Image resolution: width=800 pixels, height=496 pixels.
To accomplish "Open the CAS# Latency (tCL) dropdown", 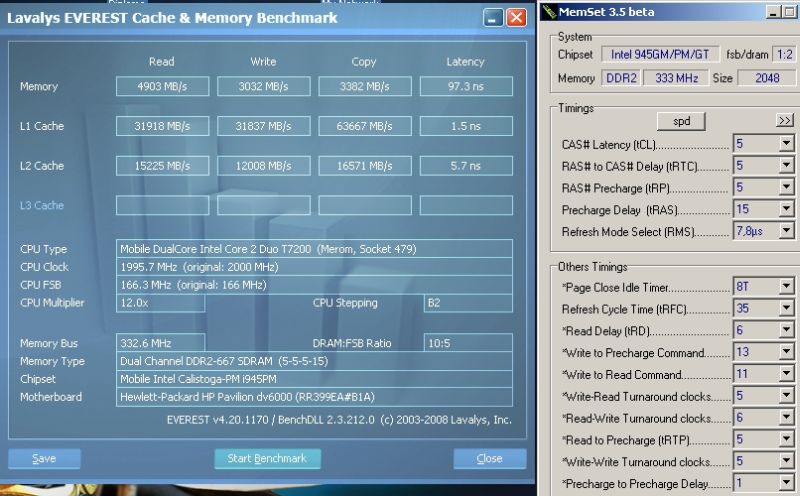I will click(786, 144).
